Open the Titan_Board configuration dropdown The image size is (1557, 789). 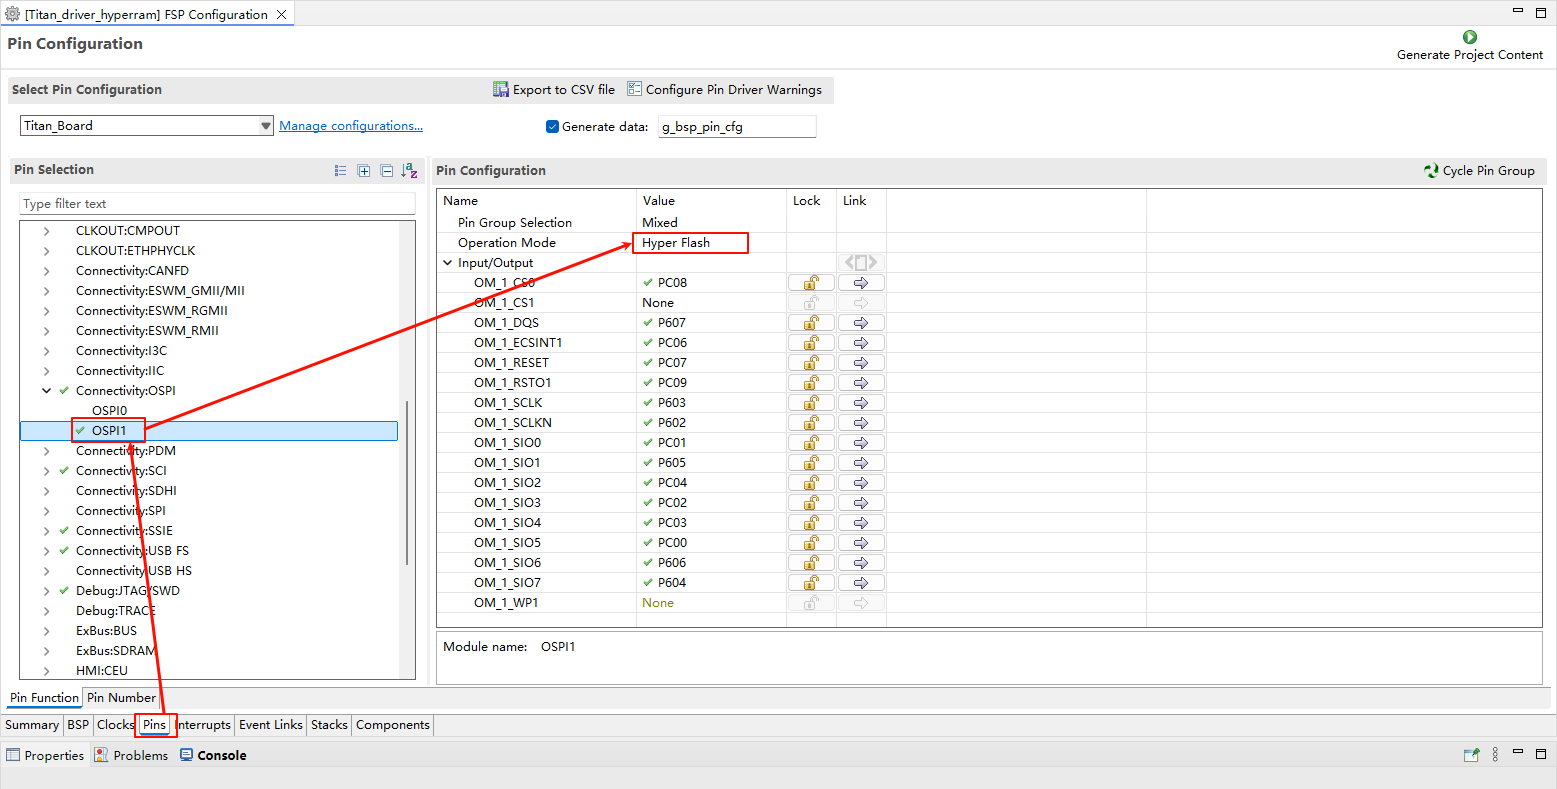coord(265,126)
